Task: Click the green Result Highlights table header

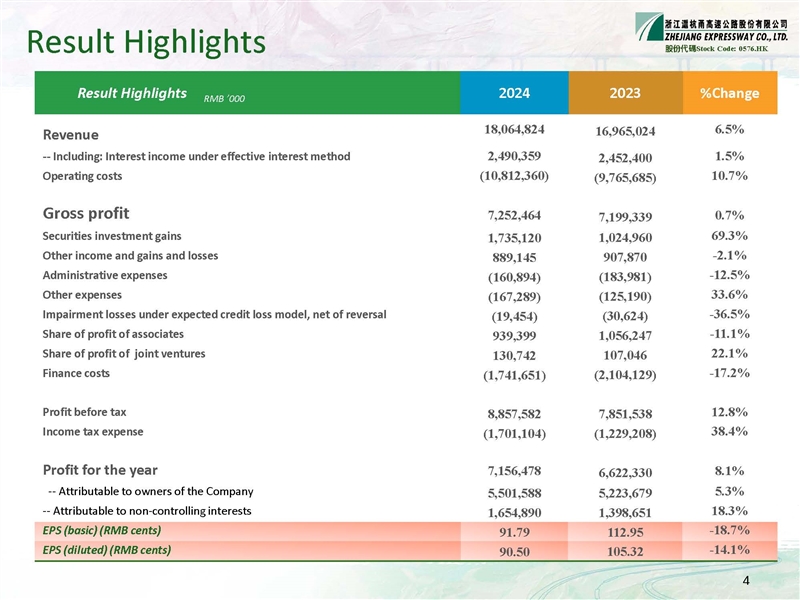Action: pyautogui.click(x=132, y=93)
